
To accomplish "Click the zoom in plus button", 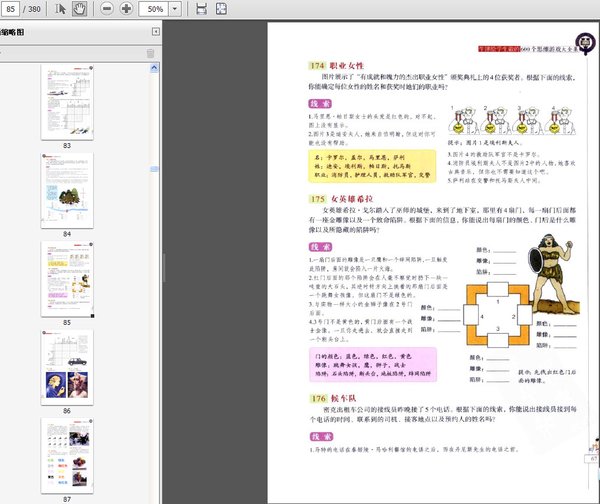I will 126,8.
